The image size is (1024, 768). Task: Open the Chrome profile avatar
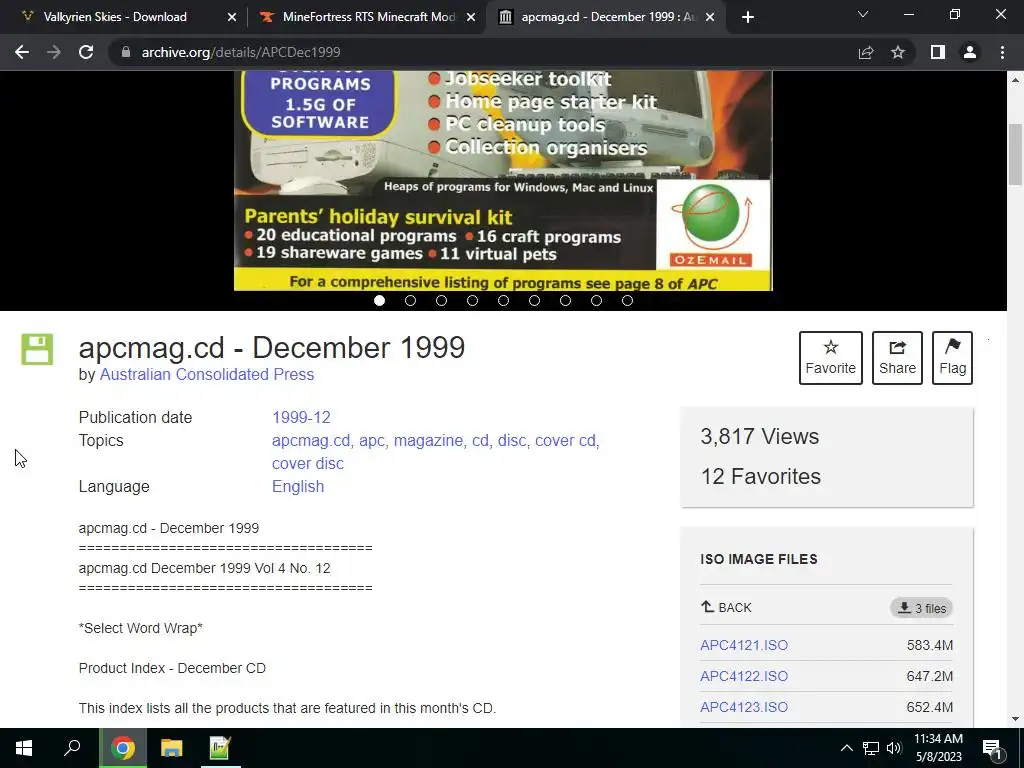[970, 52]
